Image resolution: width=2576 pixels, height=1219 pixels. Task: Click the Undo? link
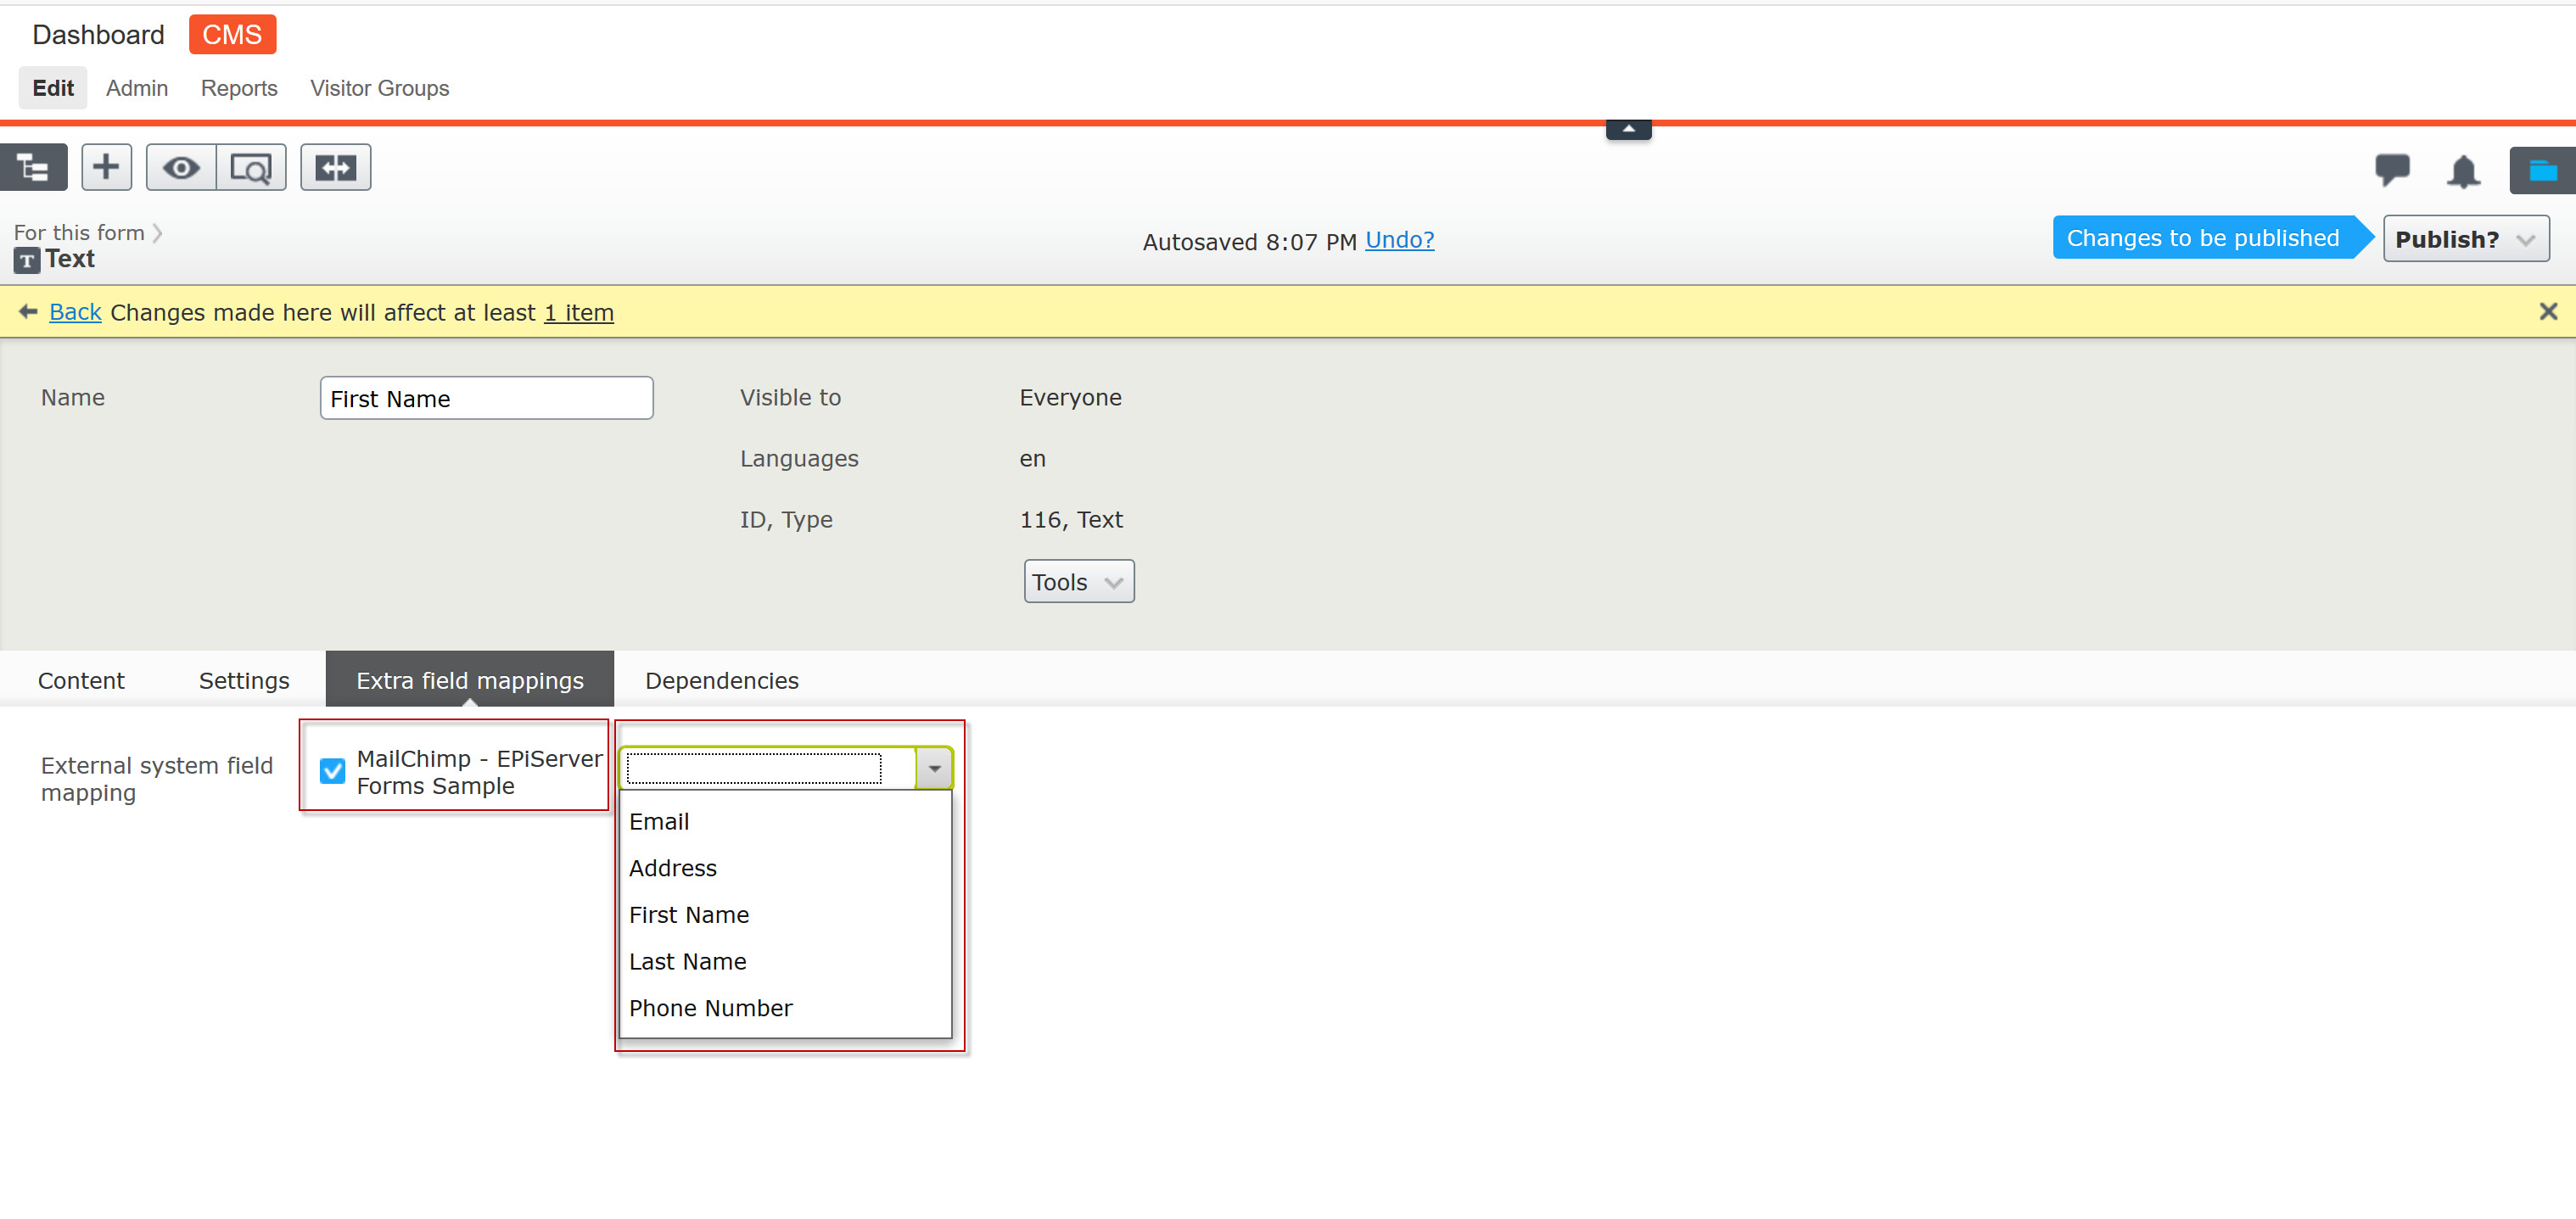1399,240
